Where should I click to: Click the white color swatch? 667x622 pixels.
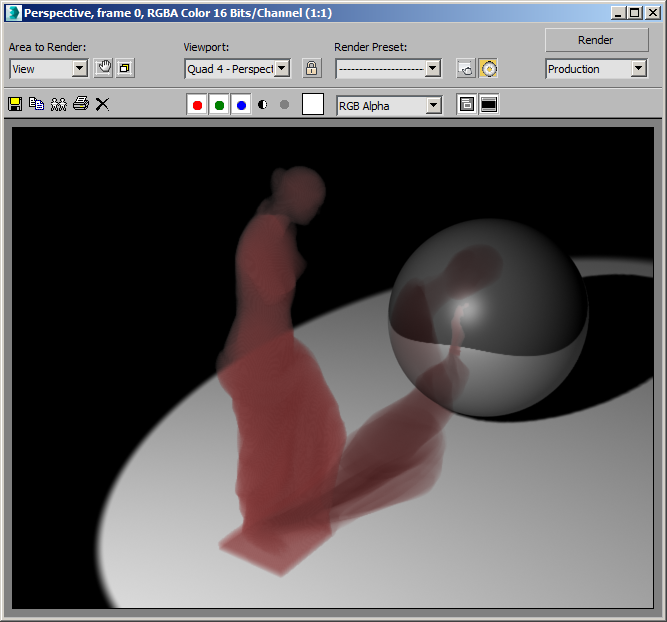point(313,104)
